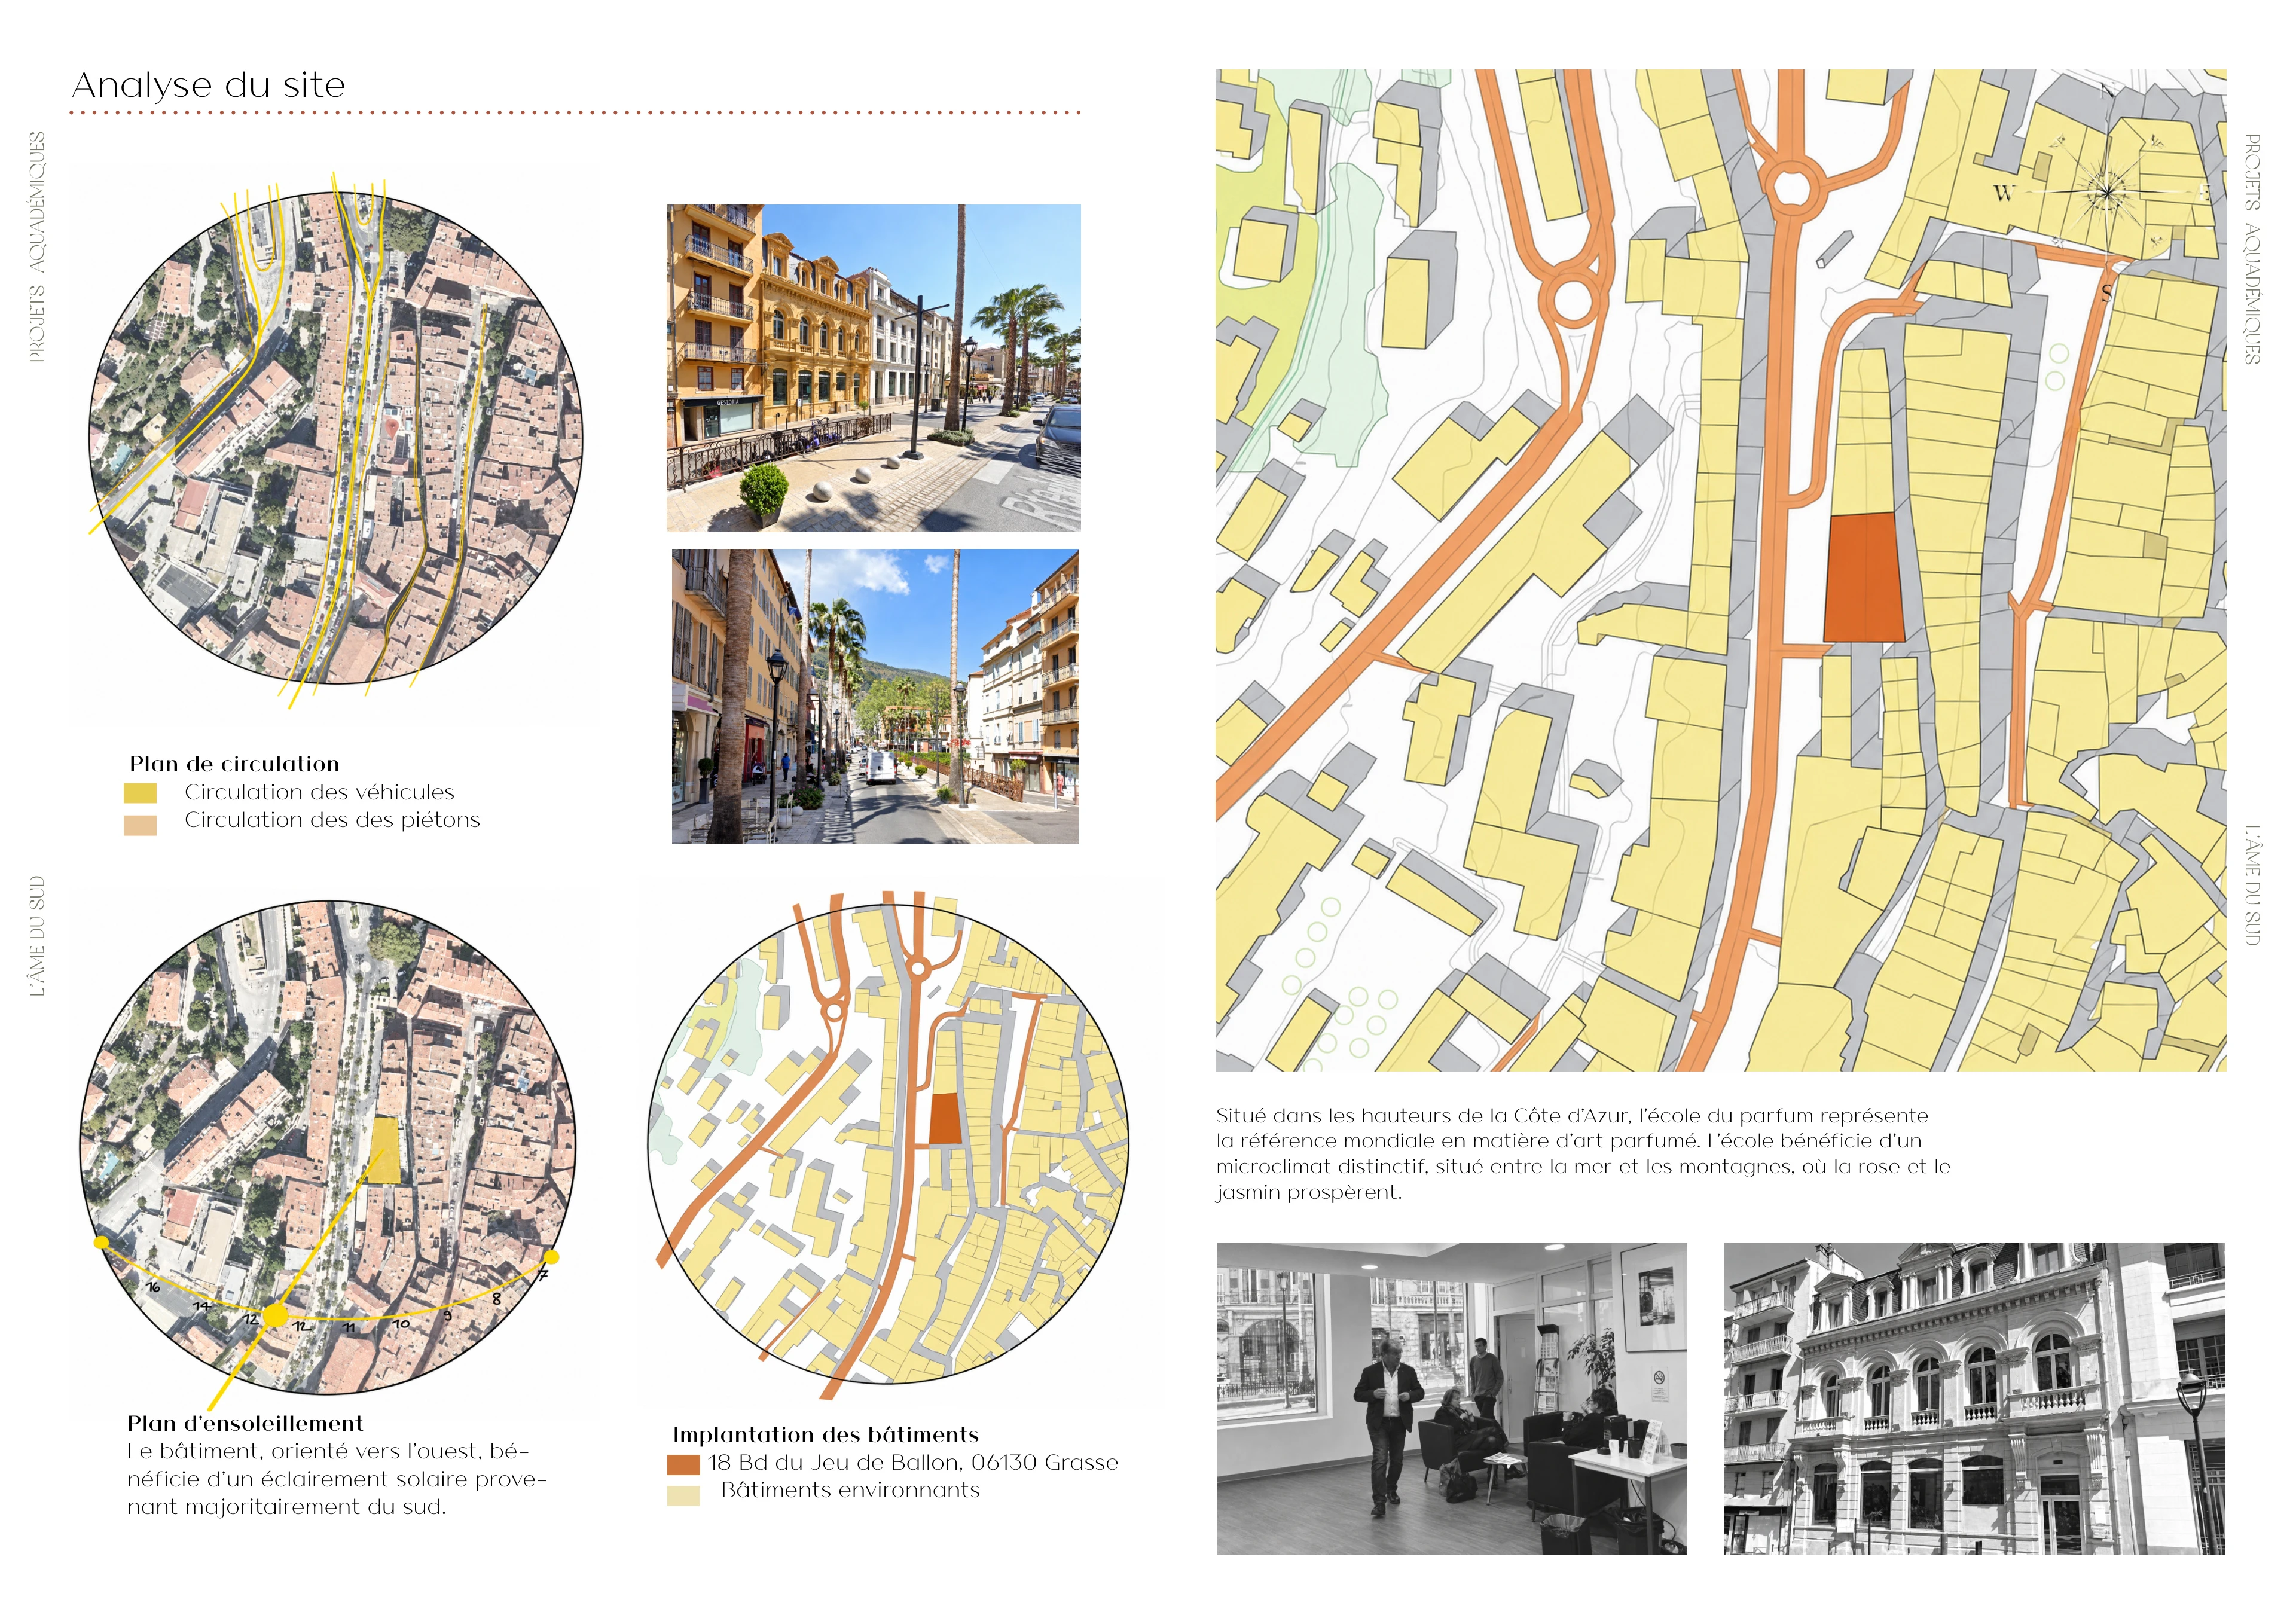
Task: Click the 'Circulation des des piétons' label
Action: [332, 820]
